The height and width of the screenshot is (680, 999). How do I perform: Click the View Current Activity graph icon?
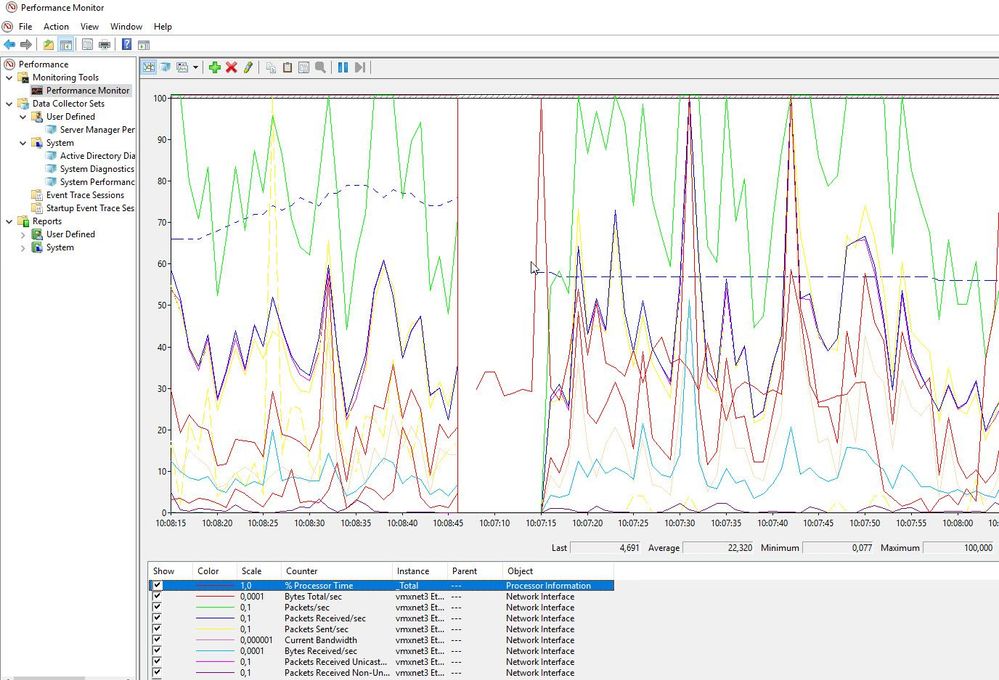[x=148, y=67]
